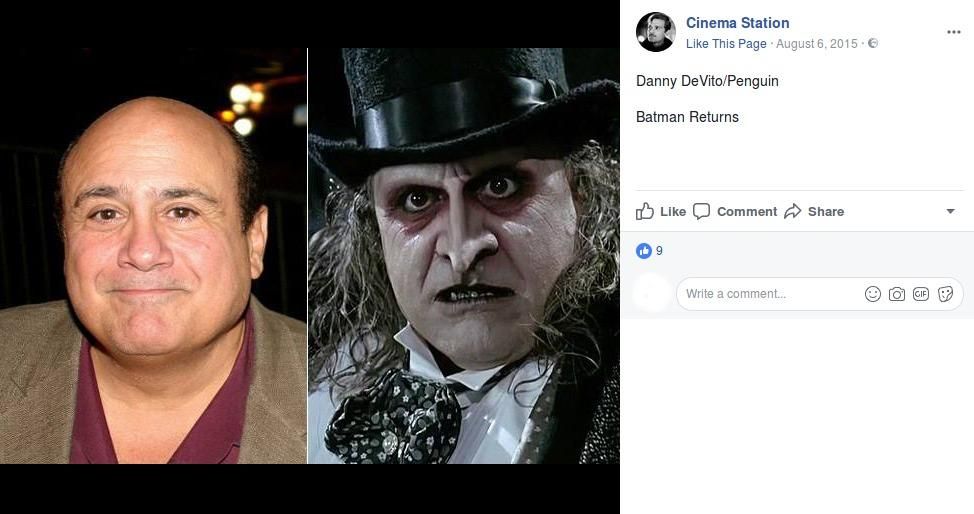Click the Like This Page link
The image size is (974, 514).
726,44
